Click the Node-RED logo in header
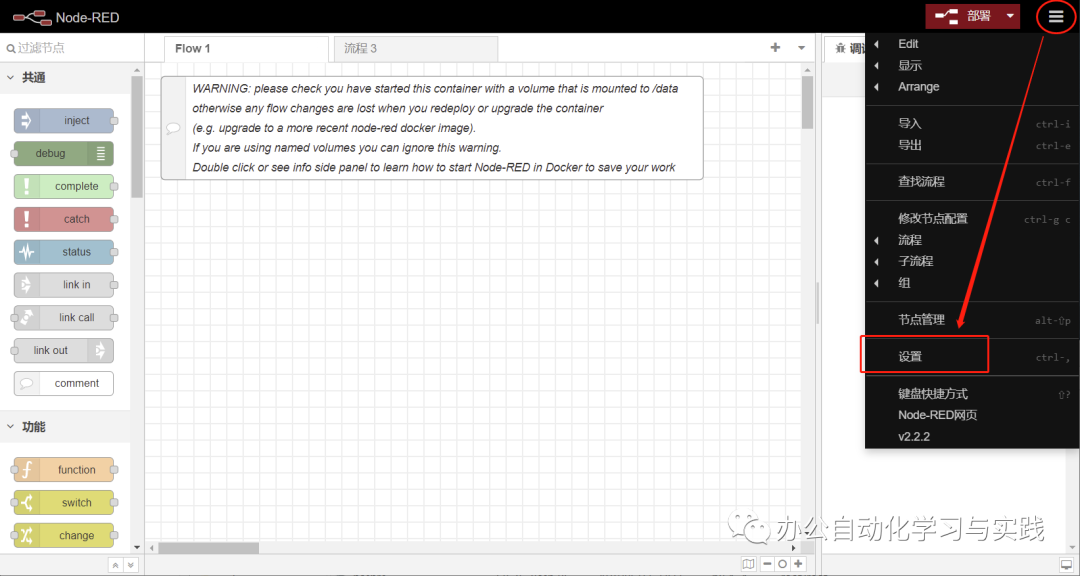The height and width of the screenshot is (576, 1080). click(65, 17)
